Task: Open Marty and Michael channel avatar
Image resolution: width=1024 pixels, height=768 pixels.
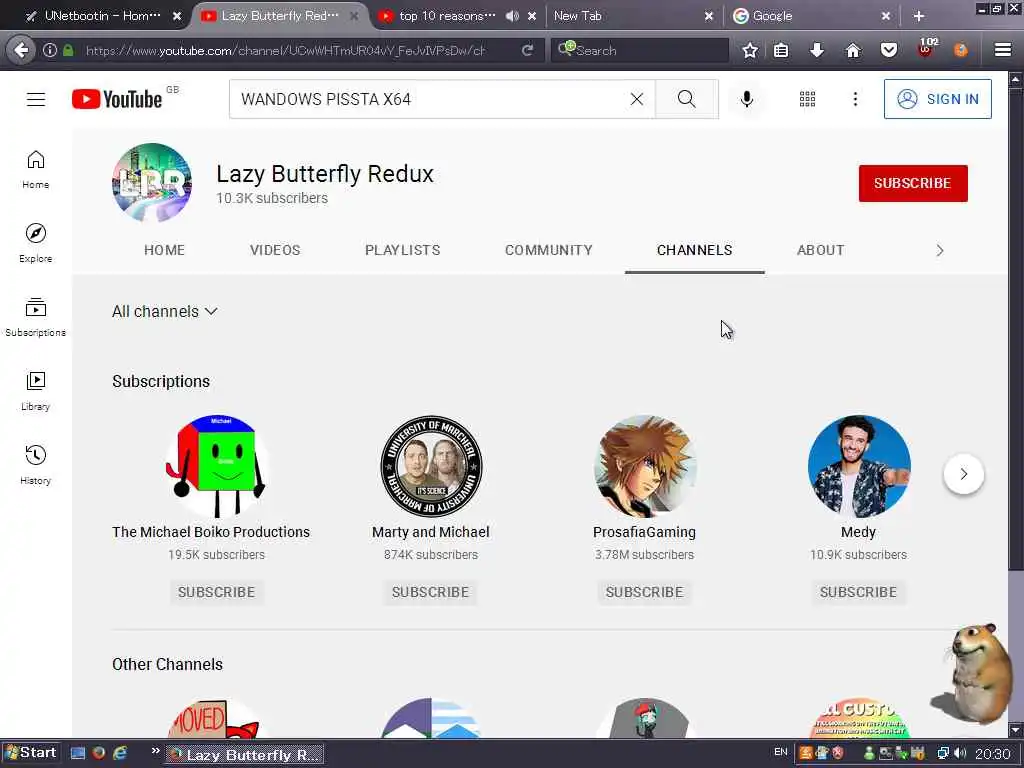Action: 430,466
